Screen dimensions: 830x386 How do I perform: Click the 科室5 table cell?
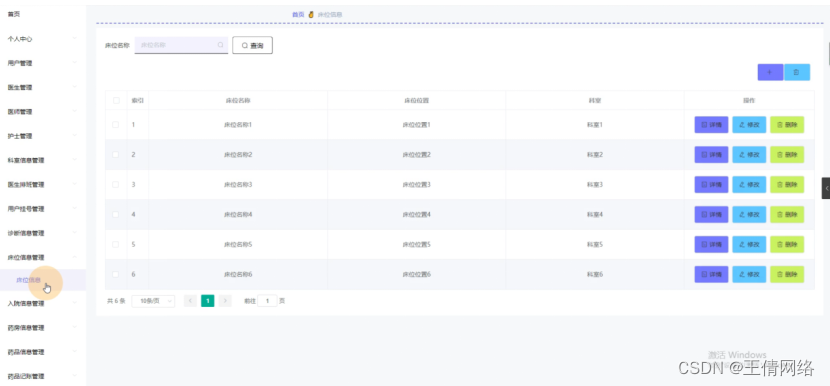click(x=595, y=244)
